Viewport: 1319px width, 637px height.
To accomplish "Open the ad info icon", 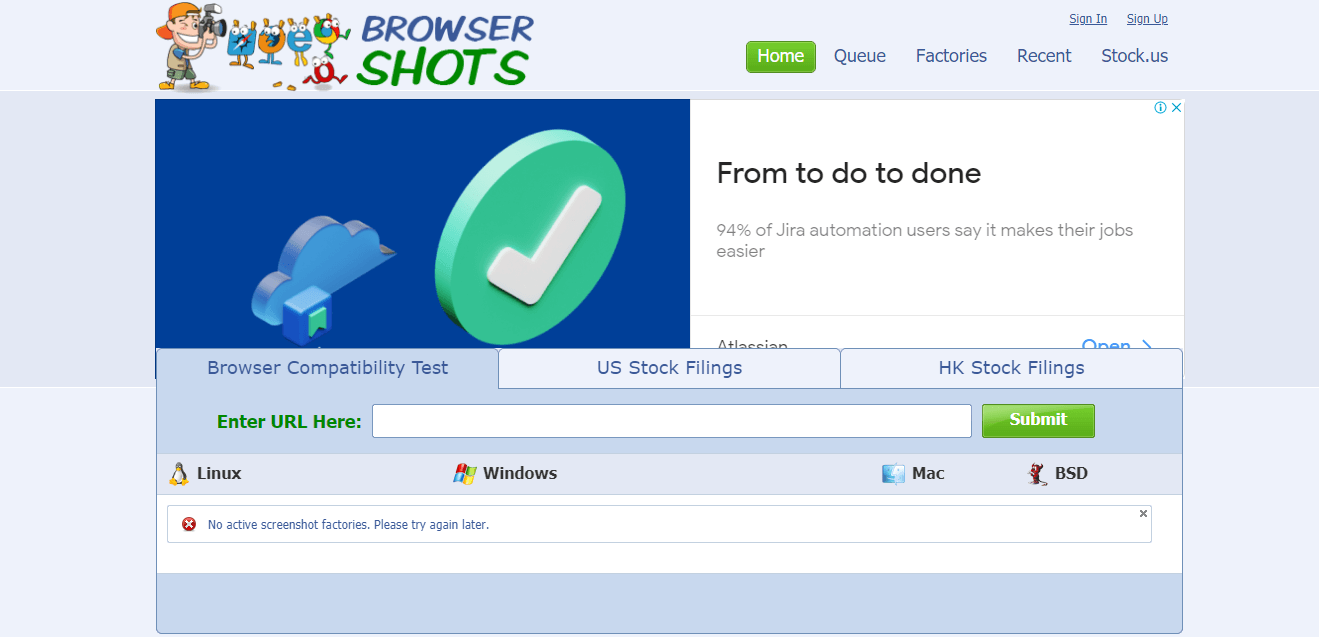I will pyautogui.click(x=1160, y=107).
